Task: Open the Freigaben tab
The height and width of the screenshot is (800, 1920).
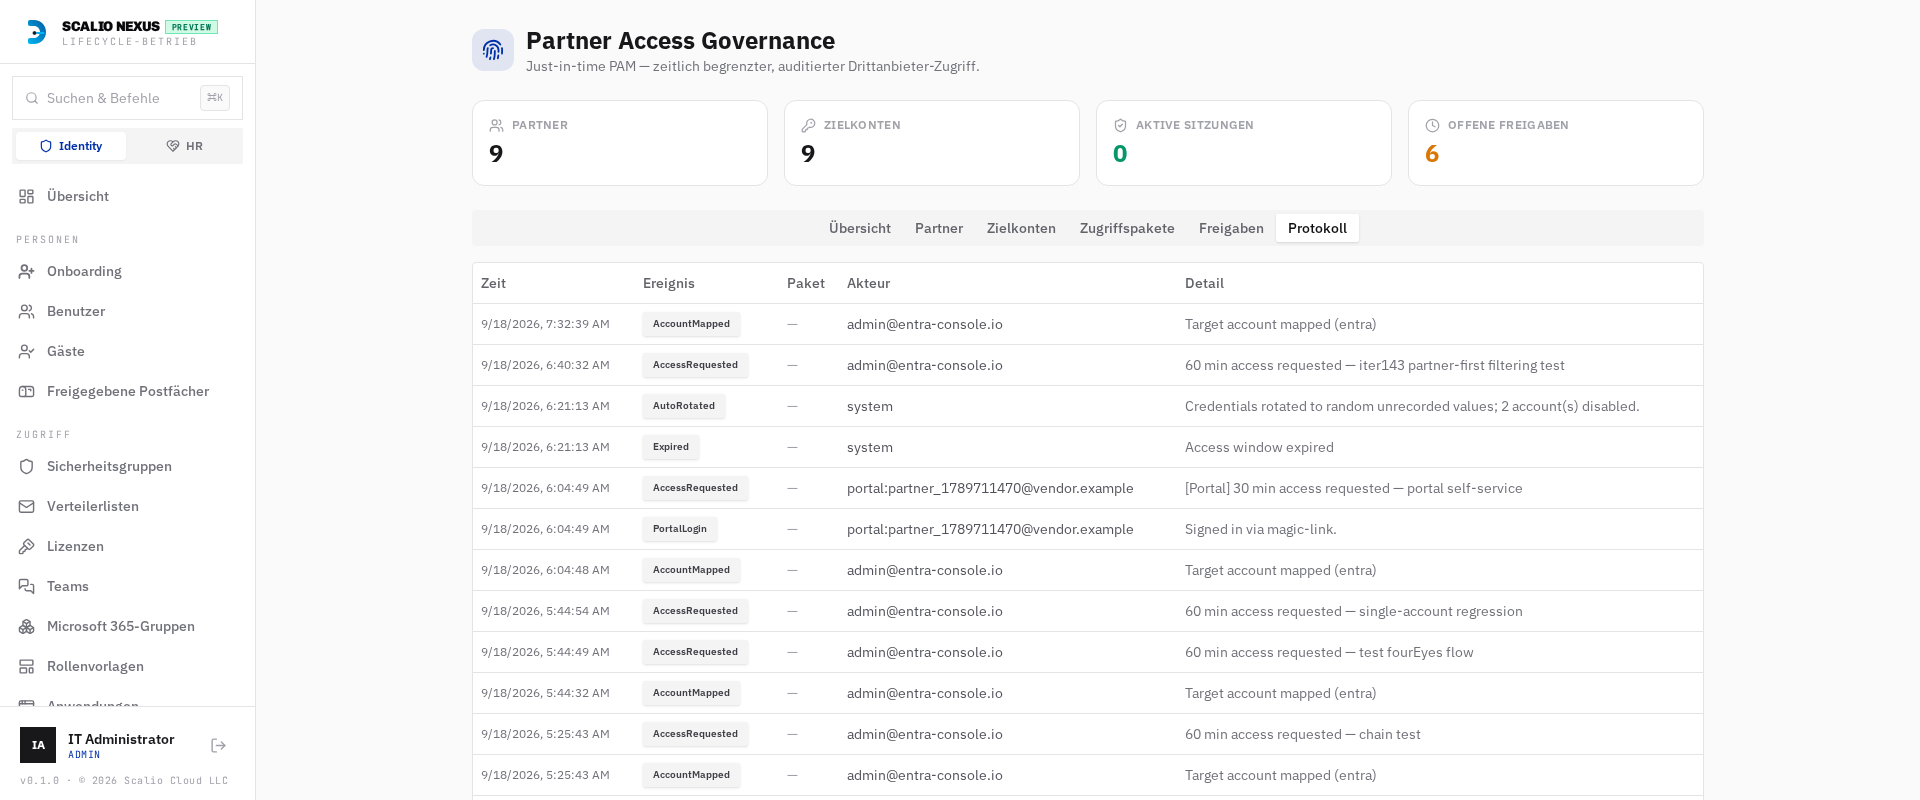Action: 1231,228
